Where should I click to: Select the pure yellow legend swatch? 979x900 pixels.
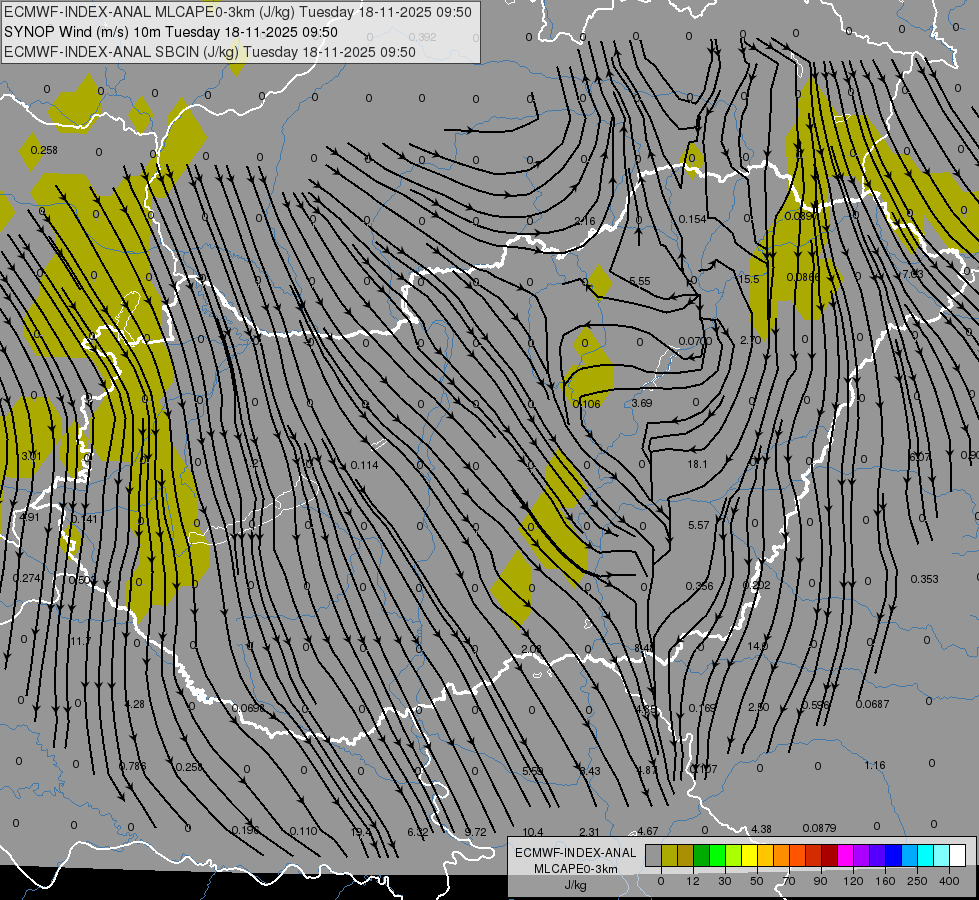pos(749,855)
